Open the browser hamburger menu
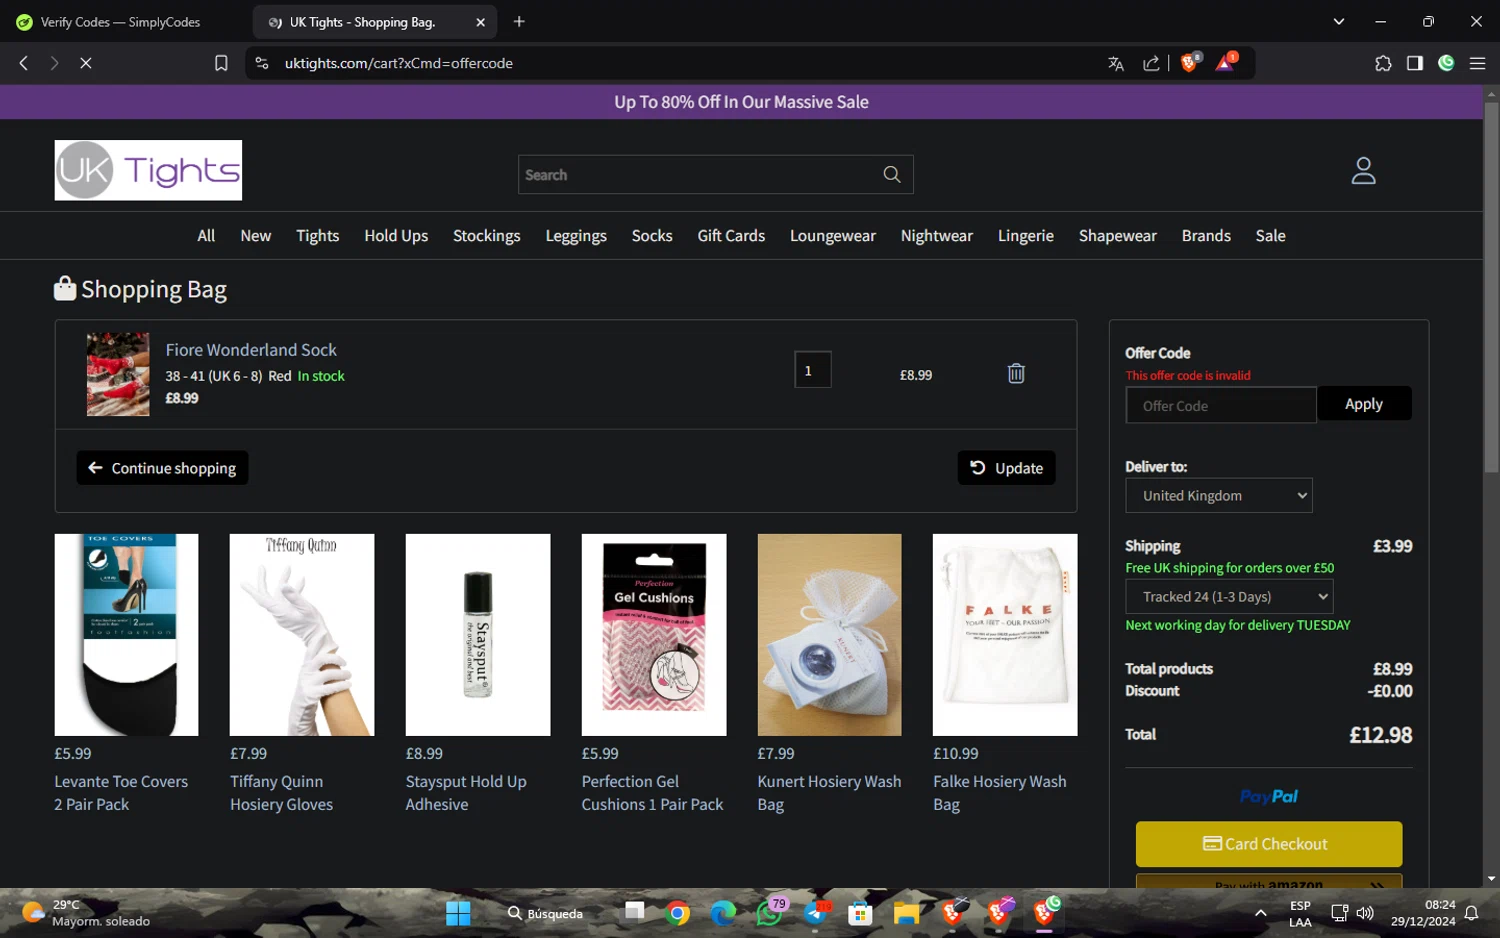Image resolution: width=1500 pixels, height=938 pixels. [x=1477, y=63]
